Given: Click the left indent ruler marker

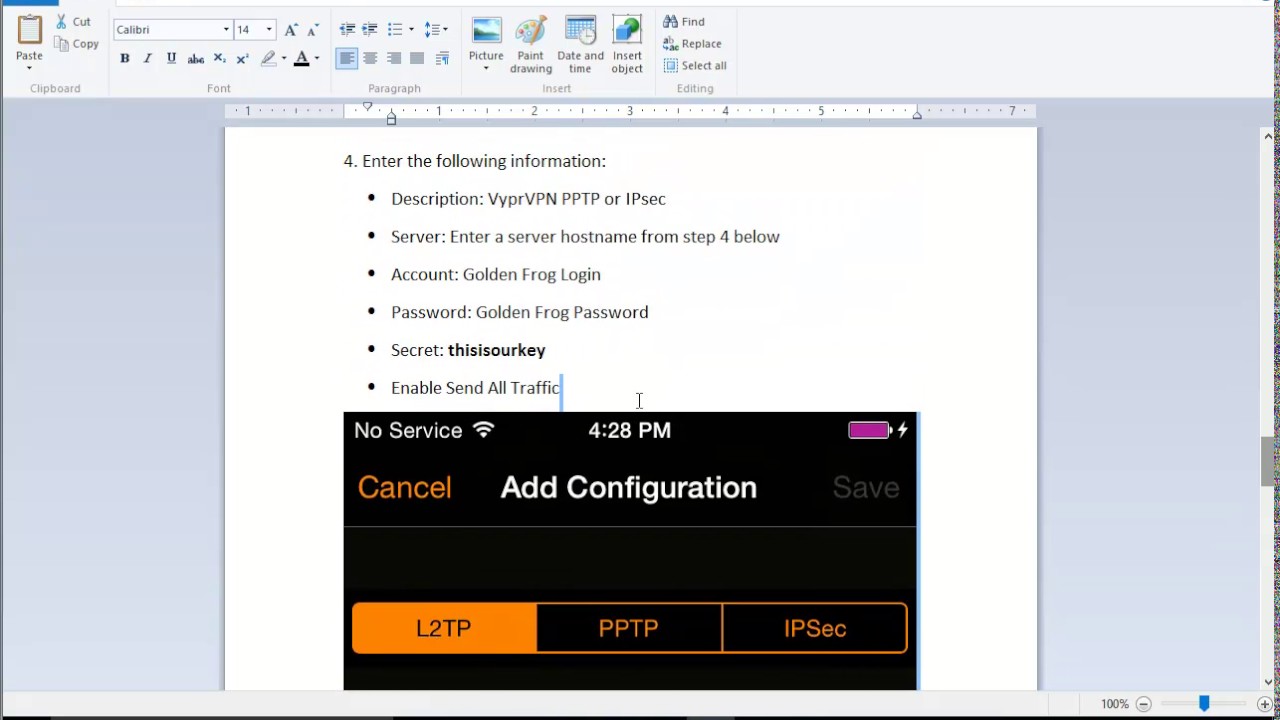Looking at the screenshot, I should click(391, 119).
